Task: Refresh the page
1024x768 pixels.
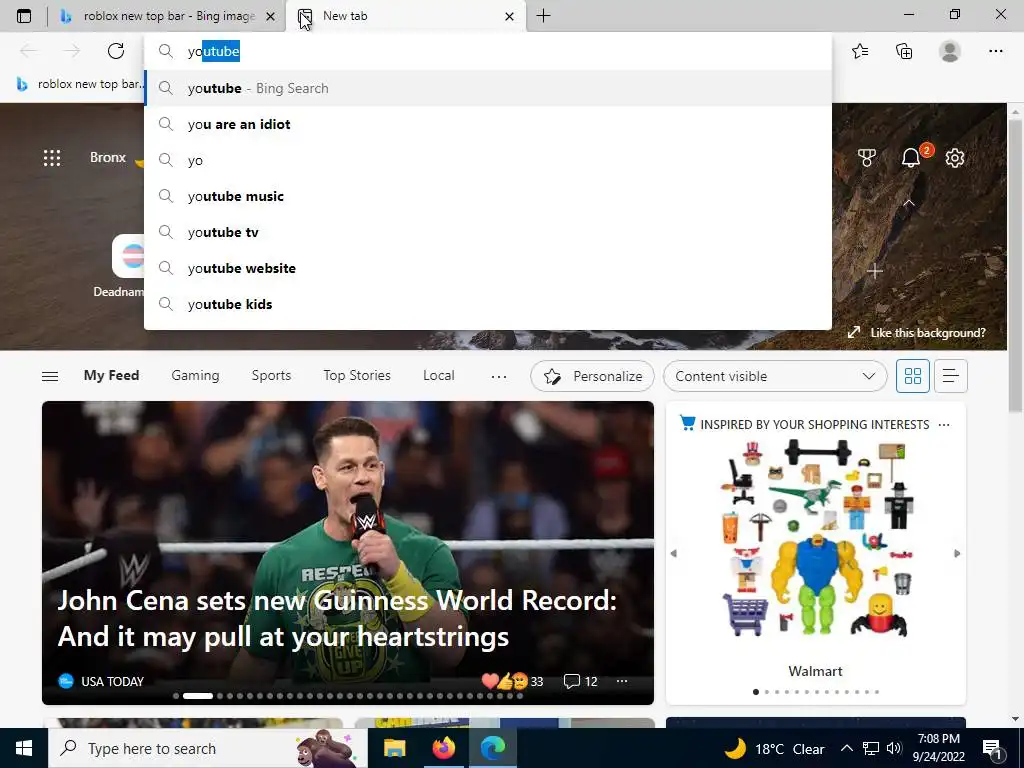Action: tap(116, 51)
